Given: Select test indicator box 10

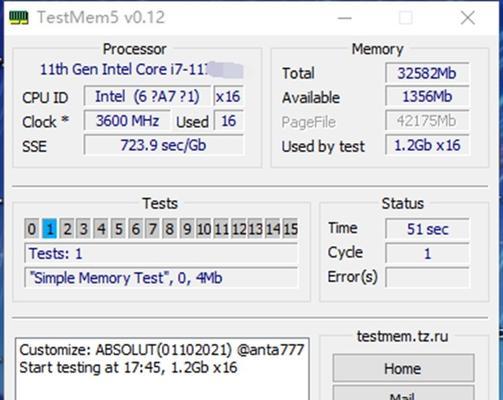Looking at the screenshot, I should click(204, 229).
